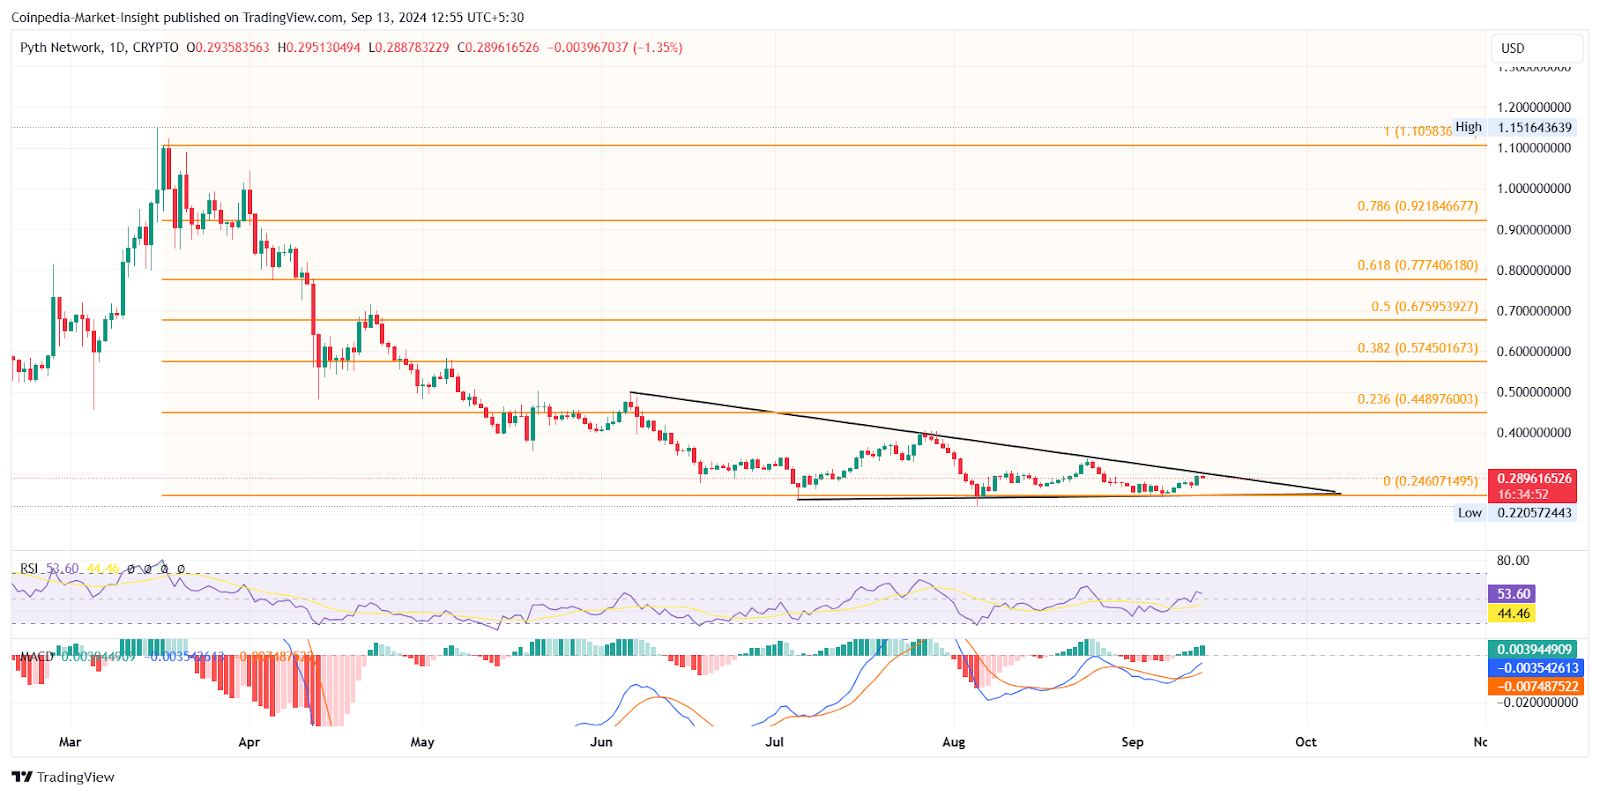Select Fib level 0.236 (0.448976003) label

(x=1417, y=399)
